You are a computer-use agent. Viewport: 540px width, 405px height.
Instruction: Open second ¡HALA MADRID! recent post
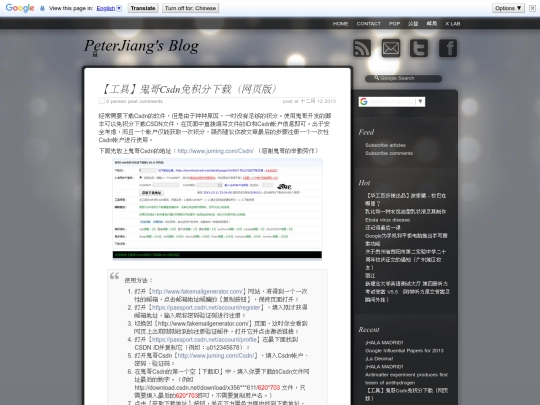click(x=384, y=366)
